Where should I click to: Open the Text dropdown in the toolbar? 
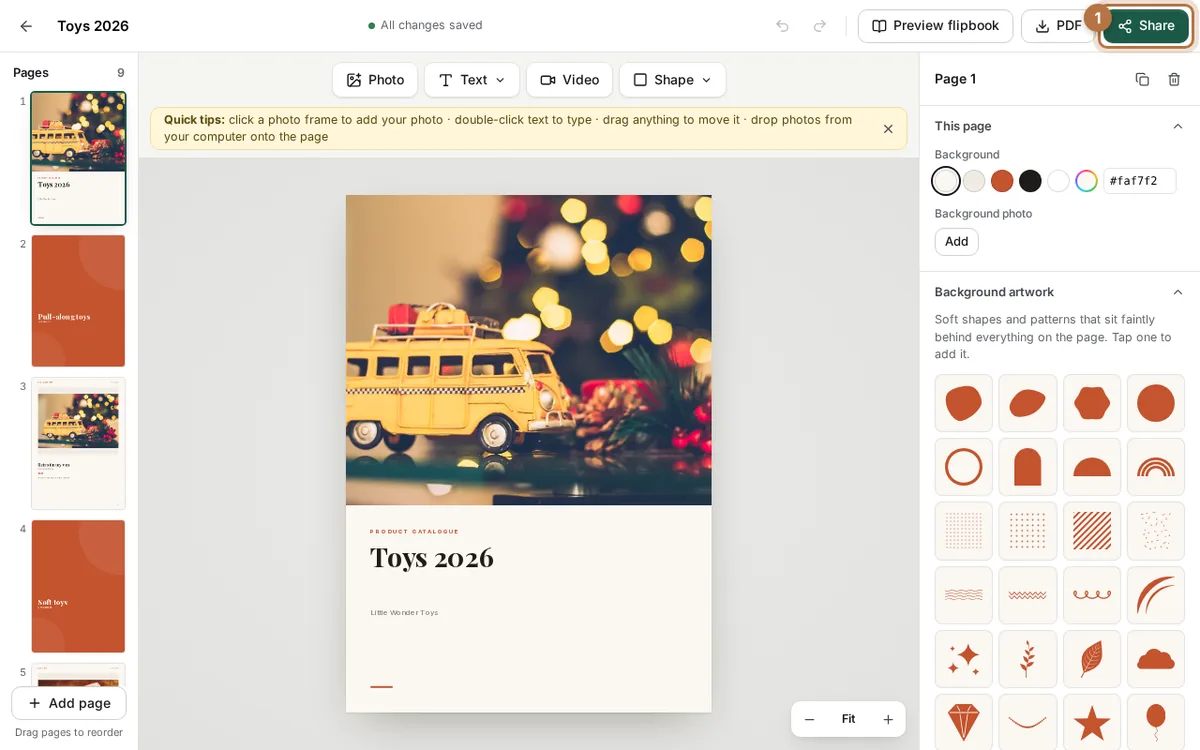tap(472, 80)
